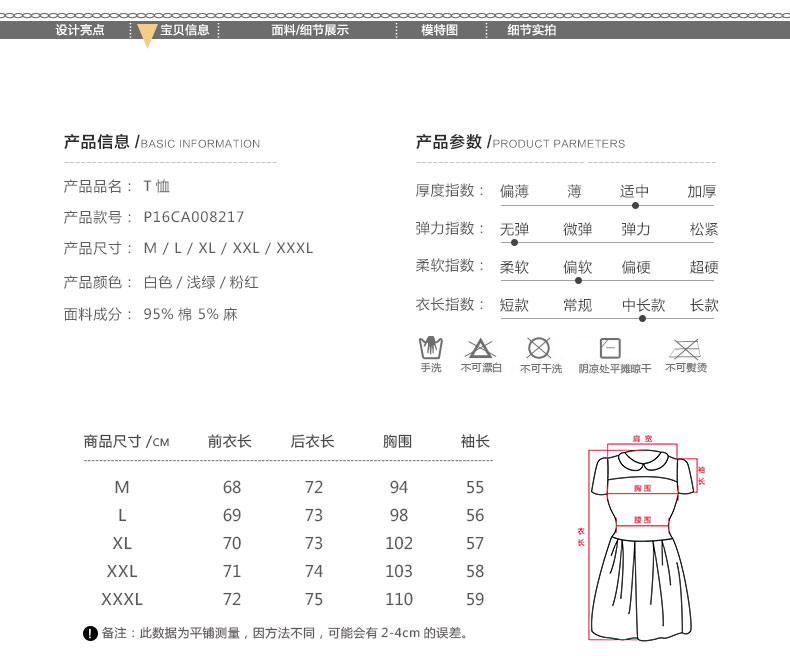Click the 柔软指数 slider dot

tap(578, 280)
